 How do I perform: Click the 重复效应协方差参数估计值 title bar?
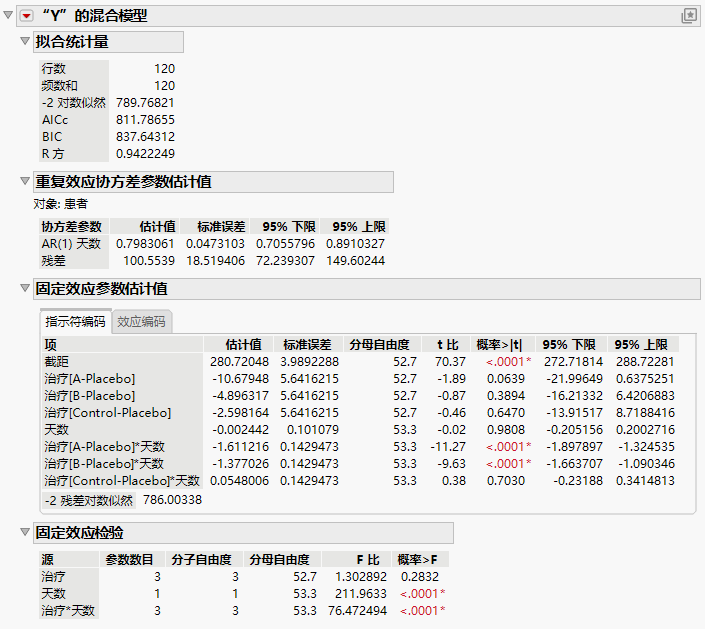[x=213, y=182]
